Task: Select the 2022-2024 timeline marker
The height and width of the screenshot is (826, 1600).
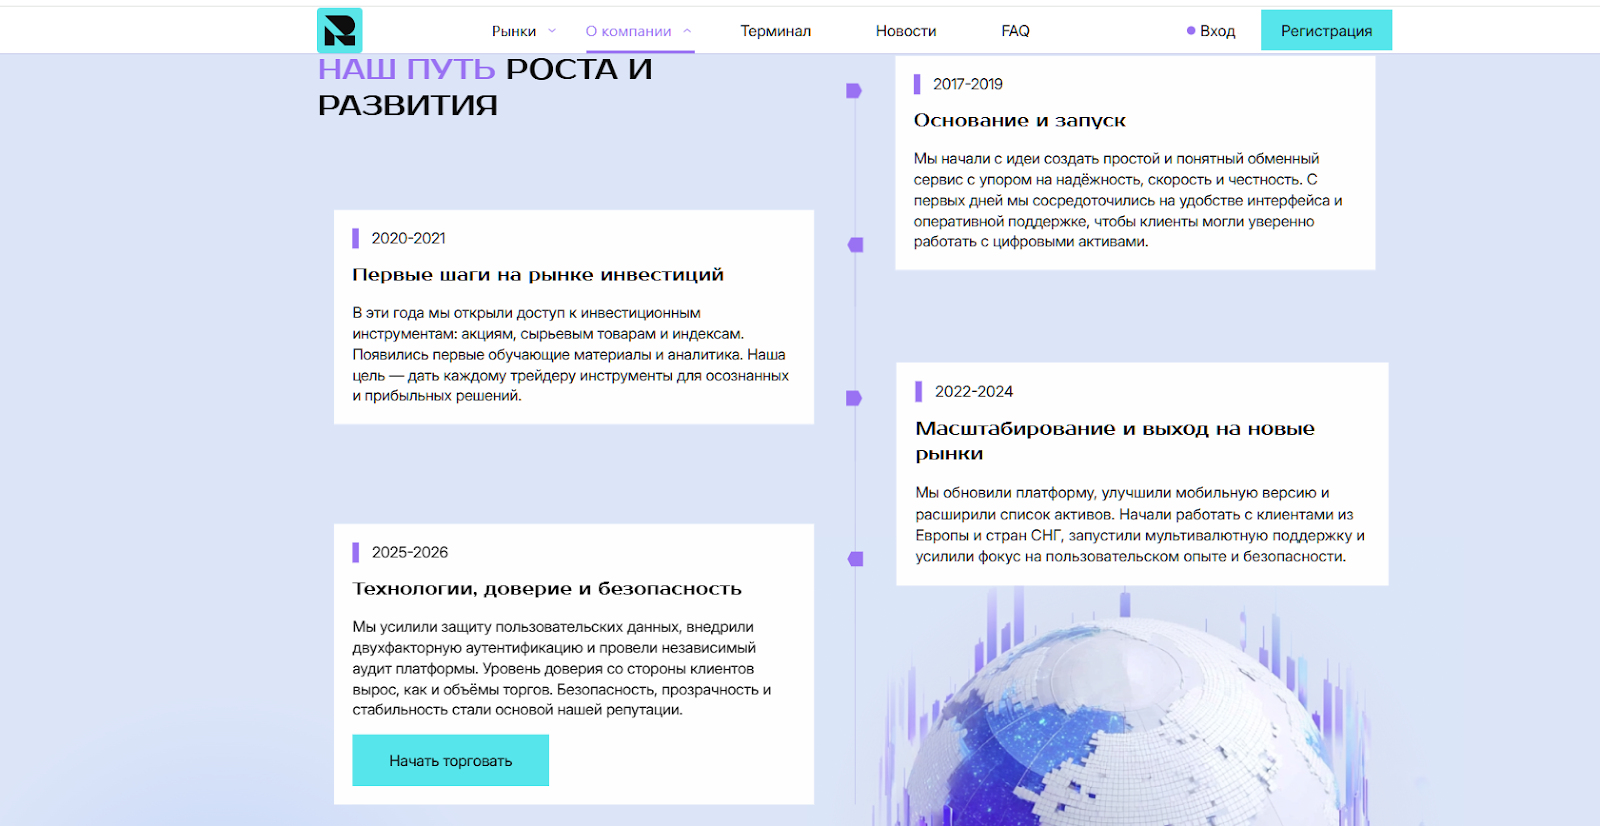Action: tap(854, 398)
